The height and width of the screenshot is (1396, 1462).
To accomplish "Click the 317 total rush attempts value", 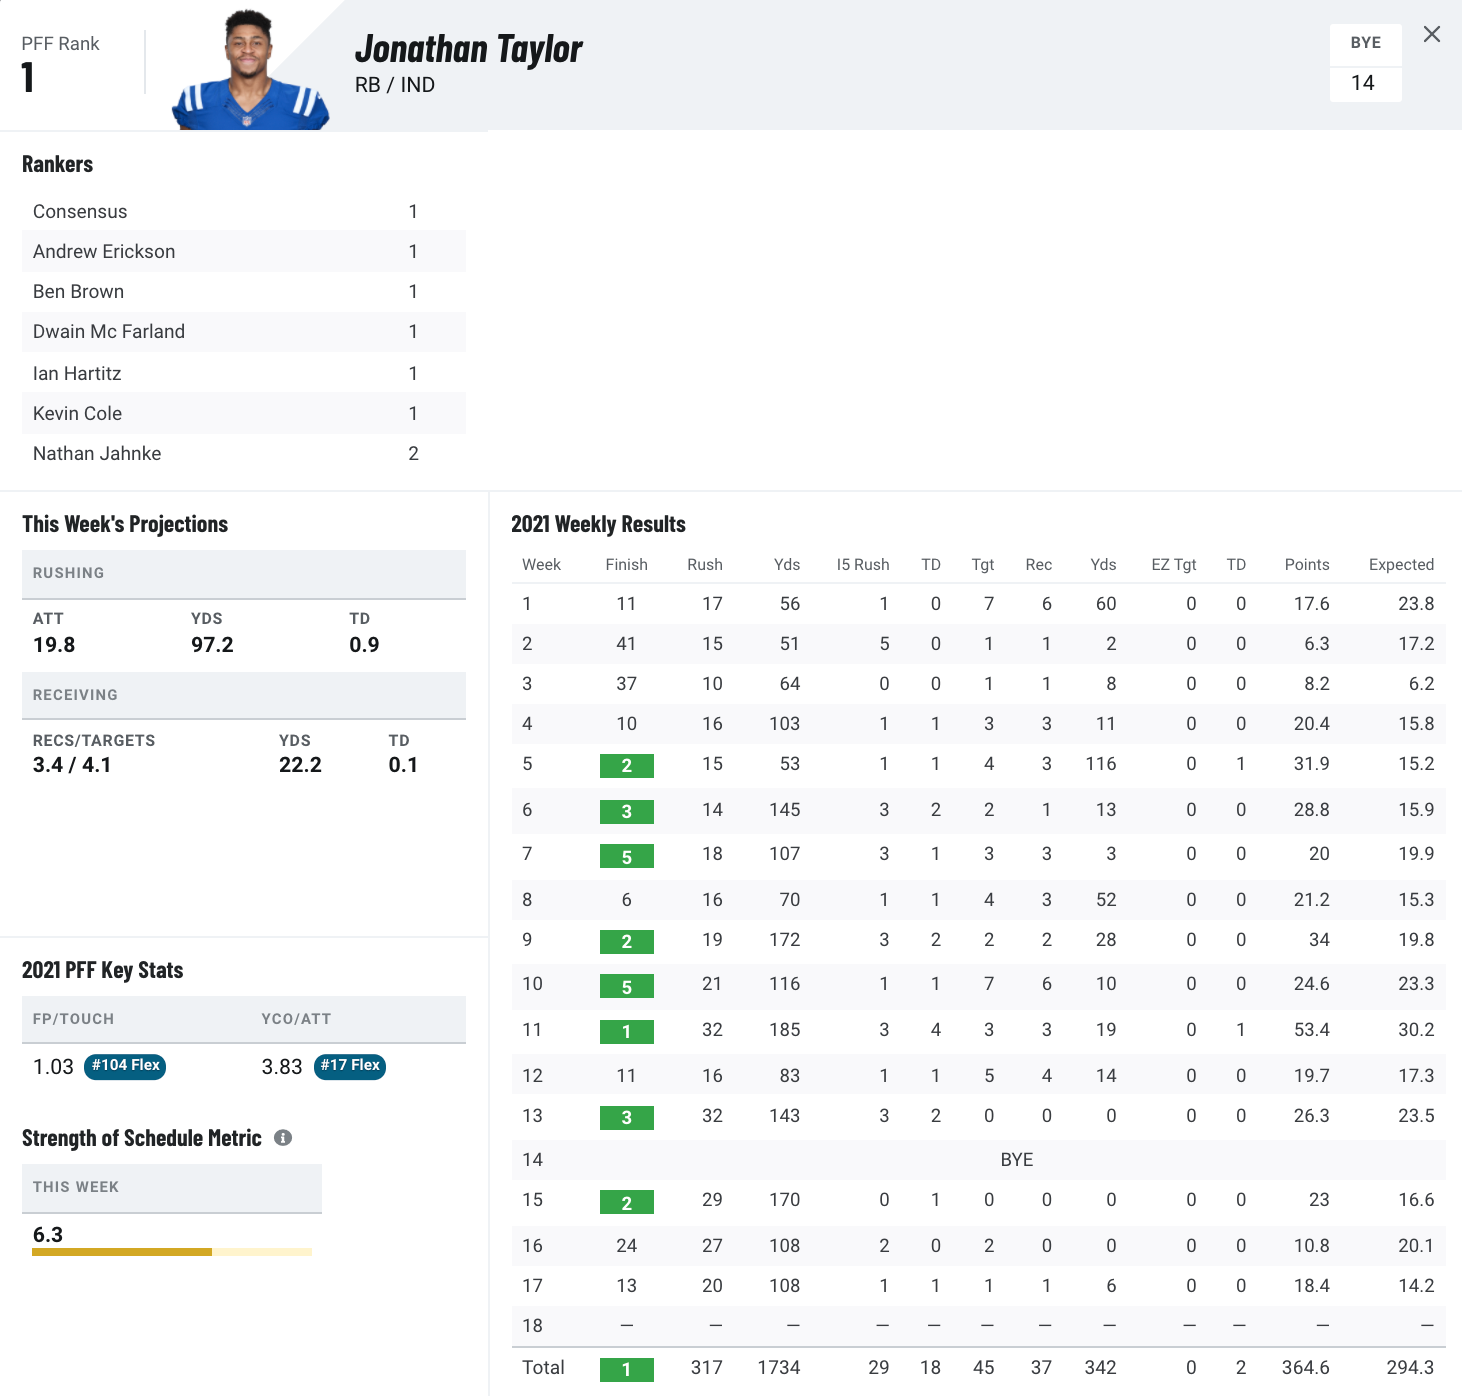I will click(x=707, y=1367).
